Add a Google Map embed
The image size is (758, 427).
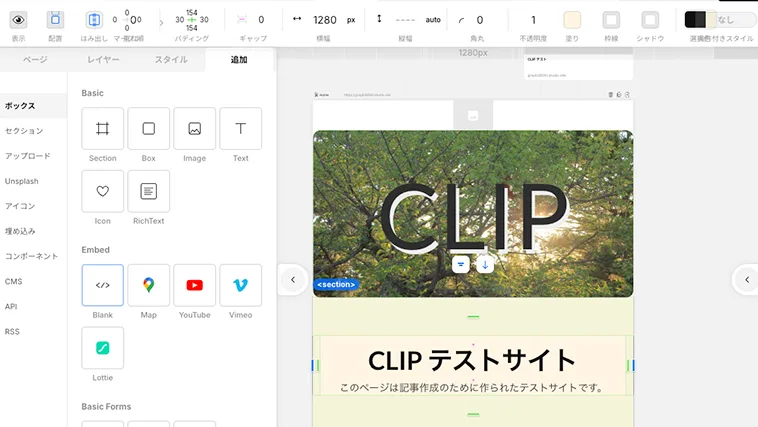point(148,285)
